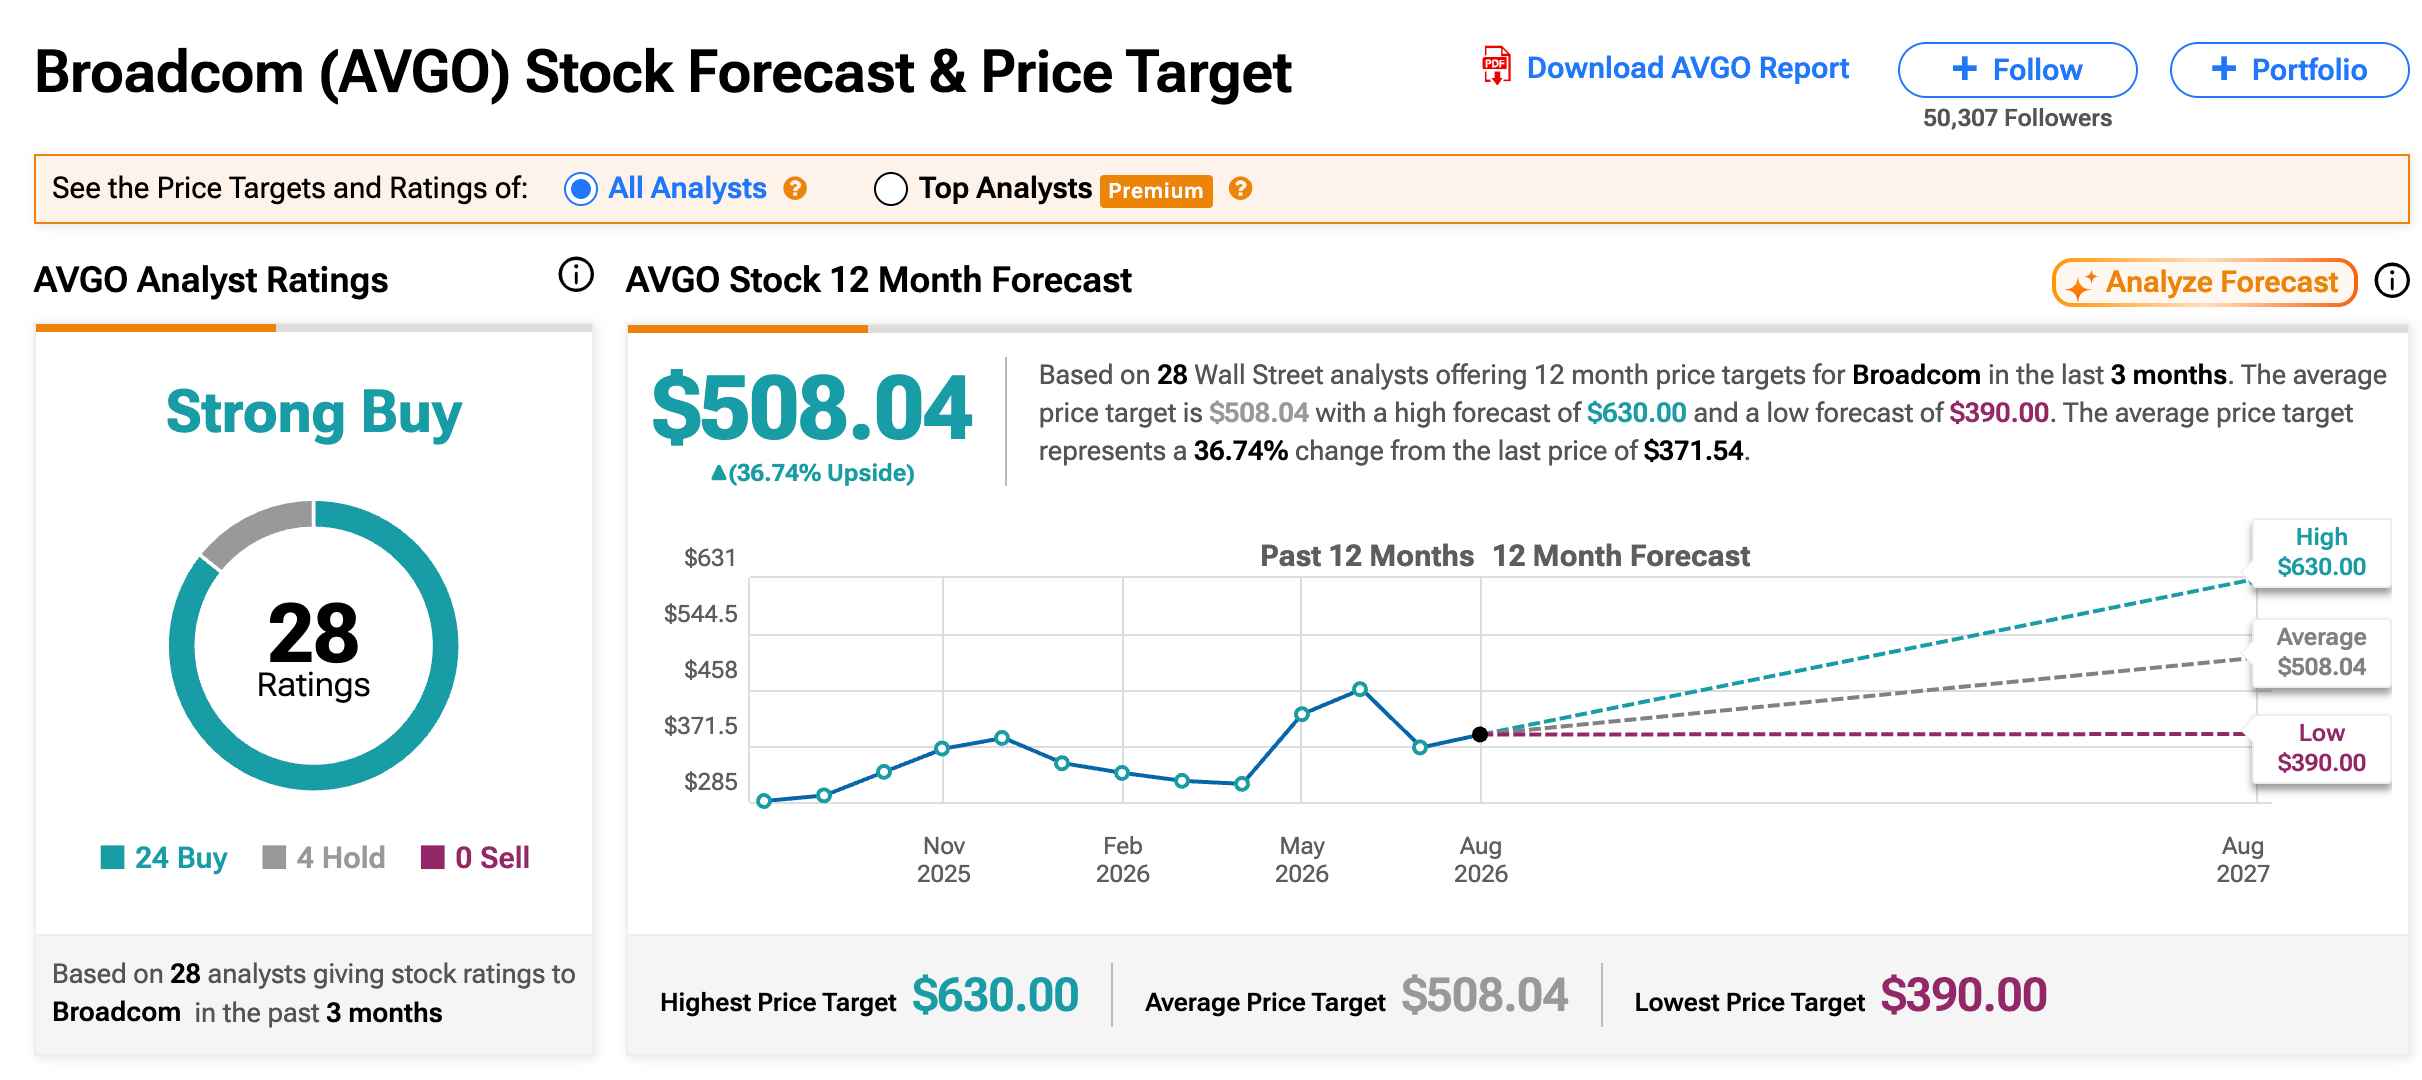
Task: Follow the Broadcom stock
Action: tap(2017, 70)
